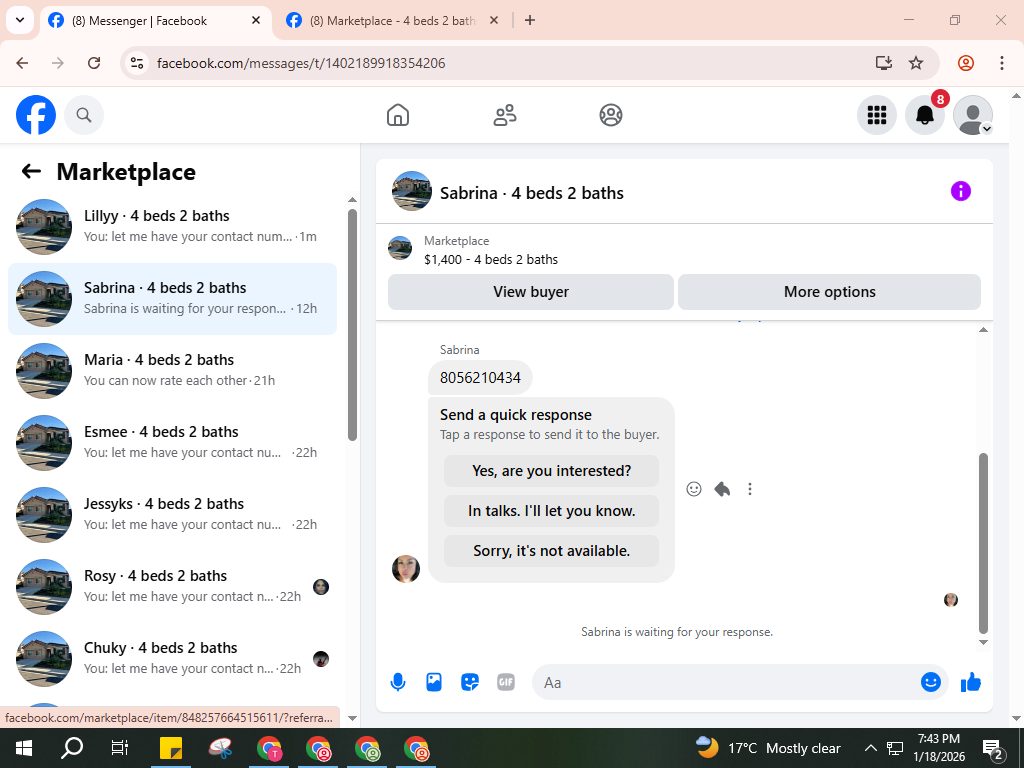Click Sabrina's header name and listing title
This screenshot has height=768, width=1024.
point(532,193)
